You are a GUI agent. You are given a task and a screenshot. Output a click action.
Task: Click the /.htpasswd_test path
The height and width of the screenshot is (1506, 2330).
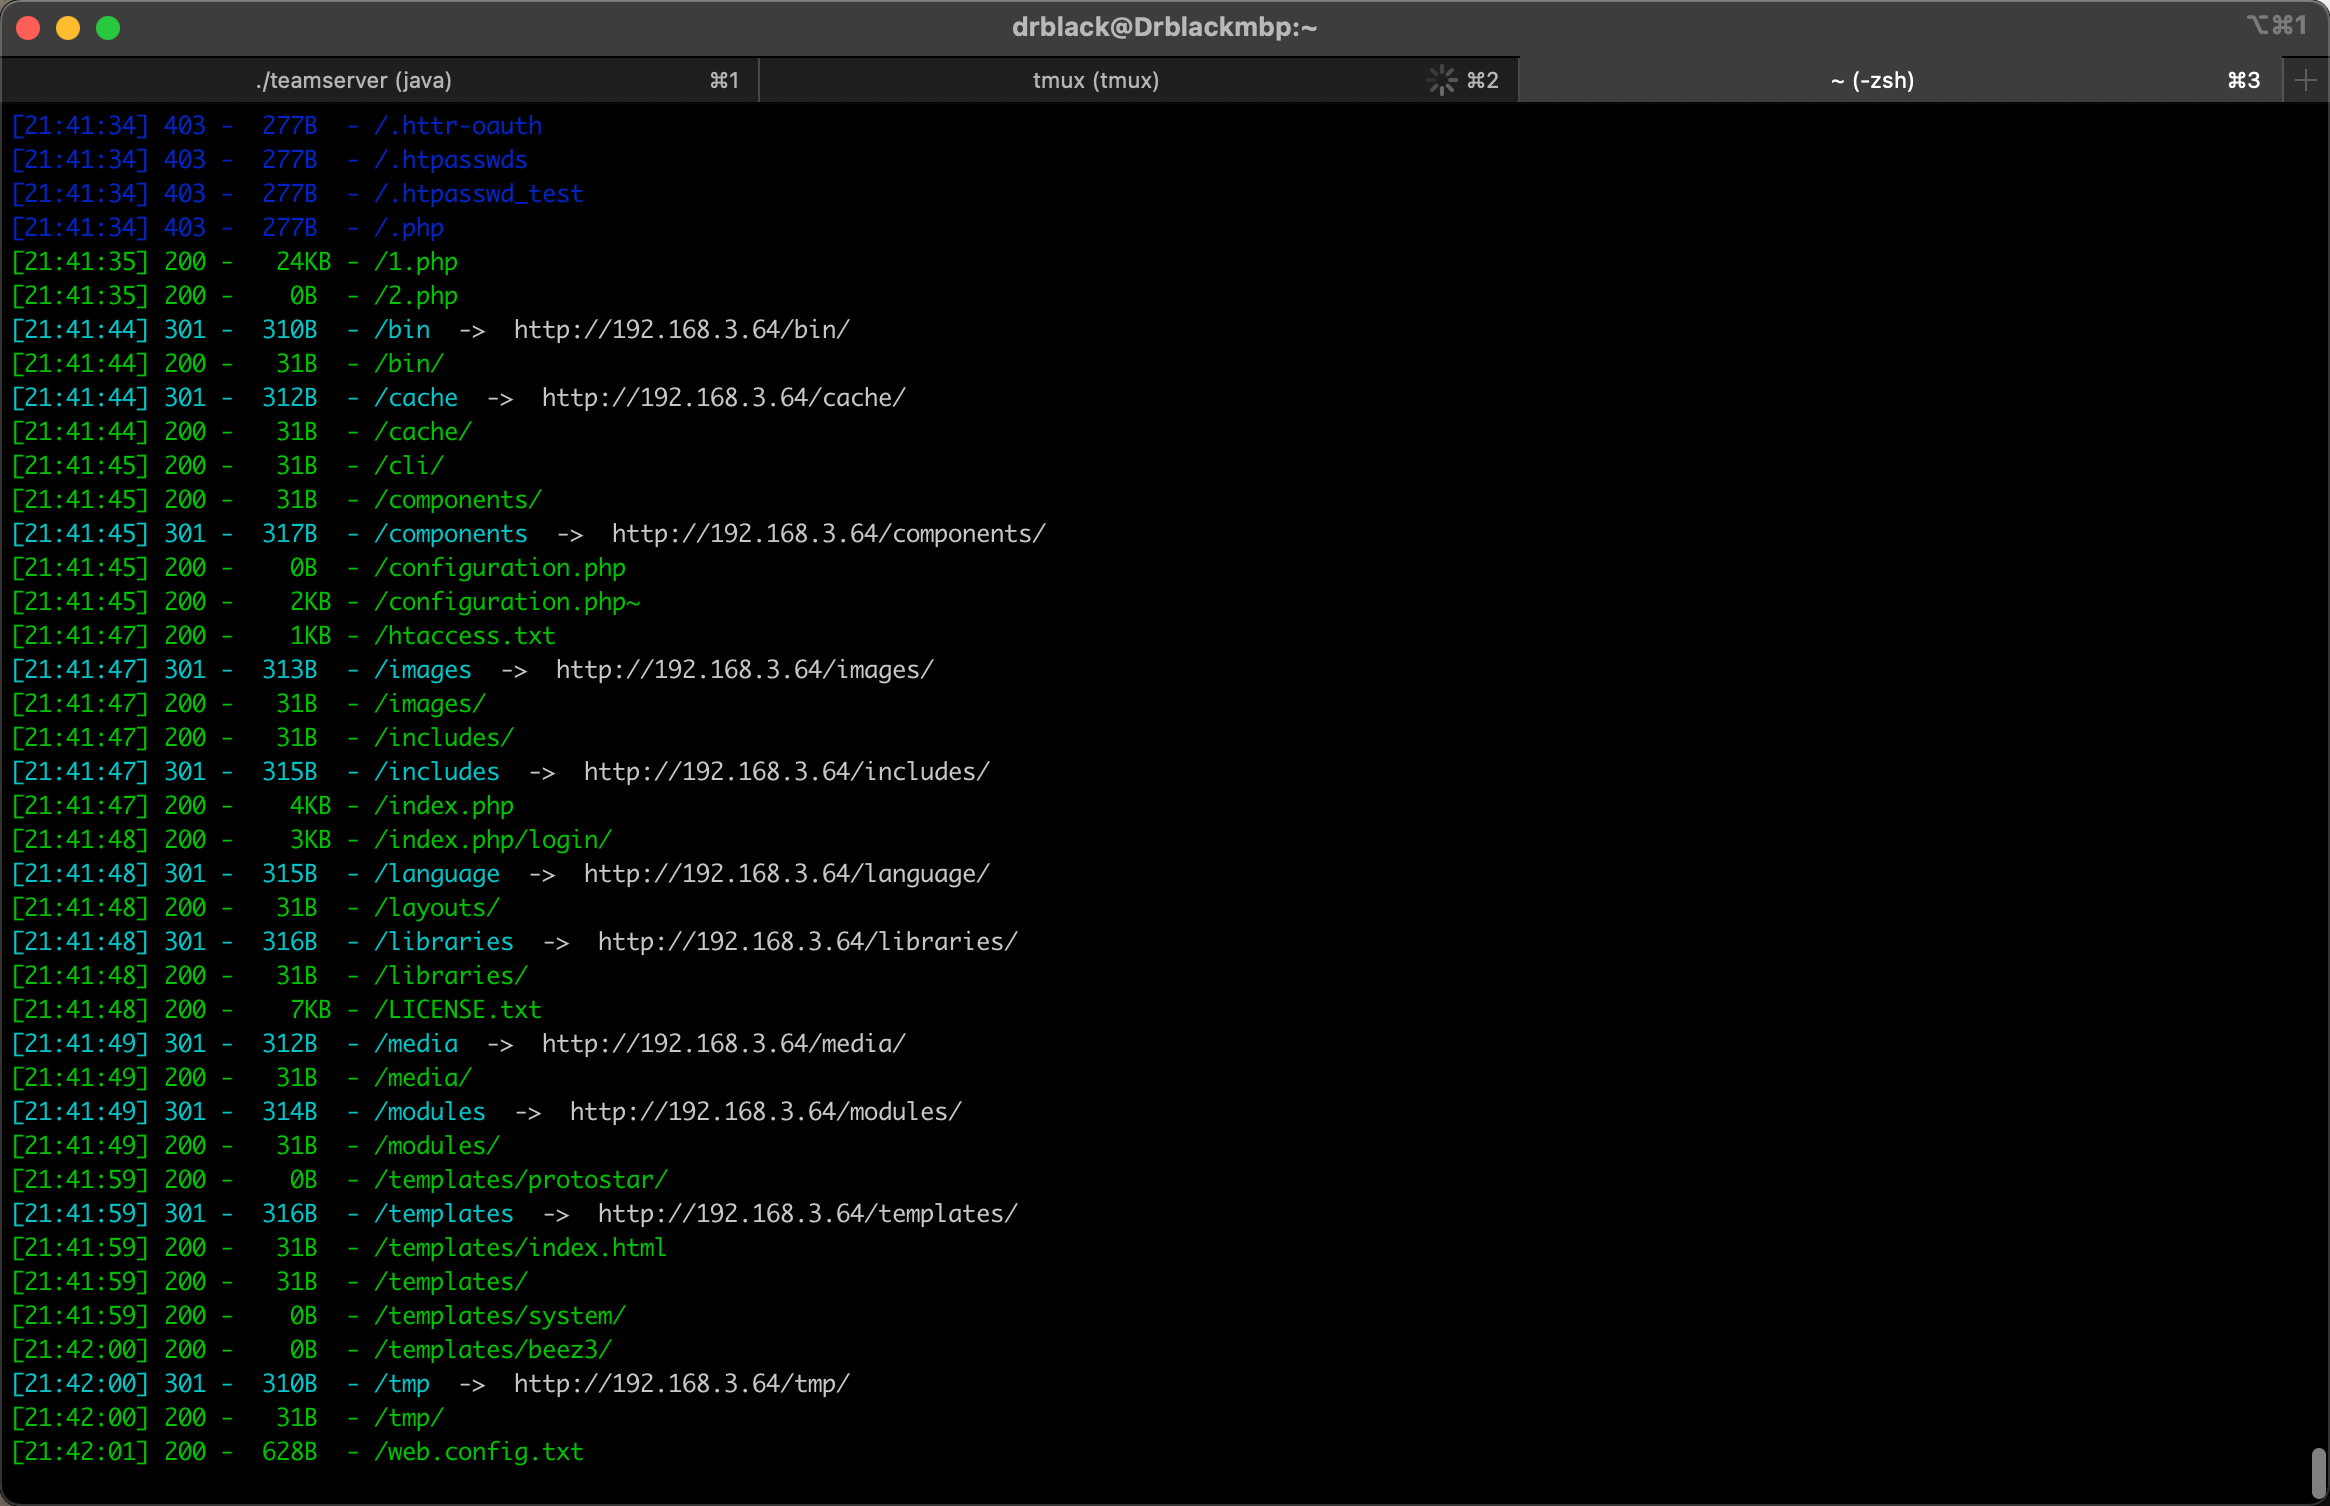click(479, 194)
